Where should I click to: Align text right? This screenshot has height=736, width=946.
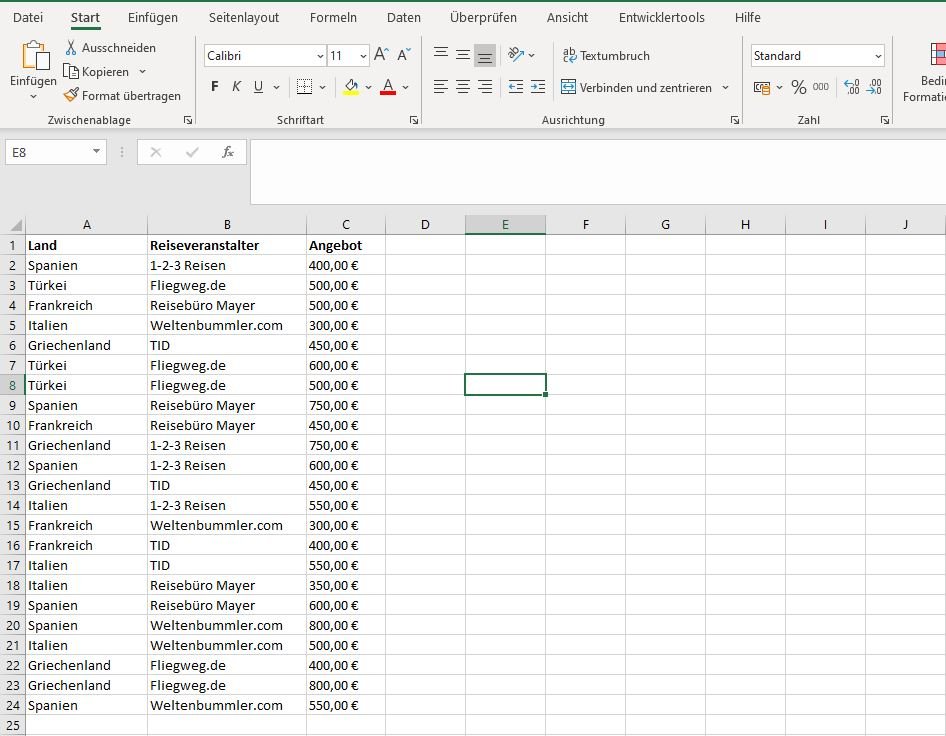point(484,87)
